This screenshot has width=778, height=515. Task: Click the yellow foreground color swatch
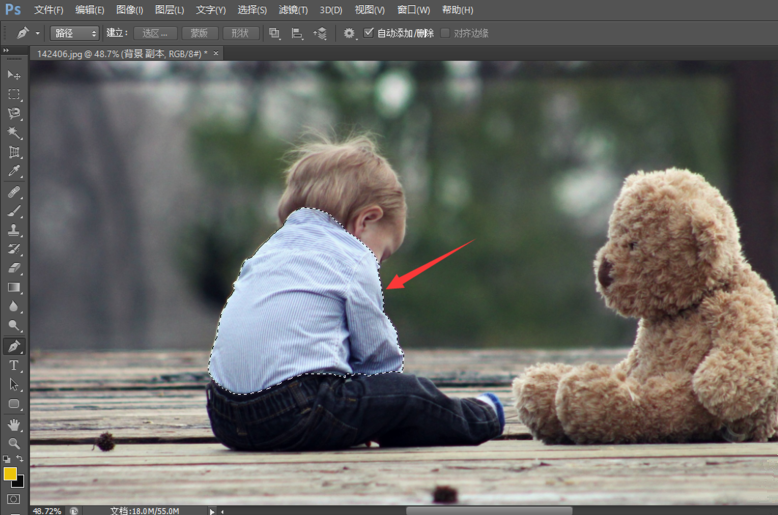point(10,473)
